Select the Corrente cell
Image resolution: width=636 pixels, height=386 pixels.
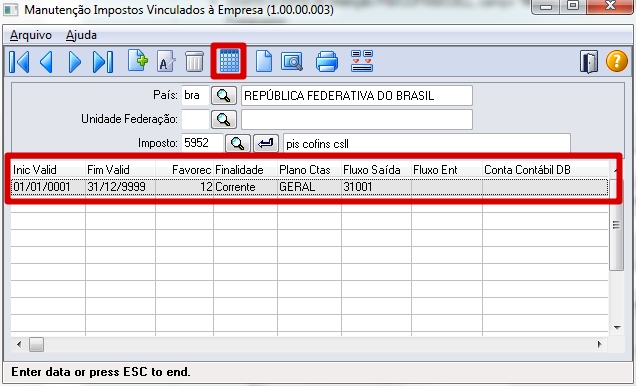pyautogui.click(x=245, y=187)
